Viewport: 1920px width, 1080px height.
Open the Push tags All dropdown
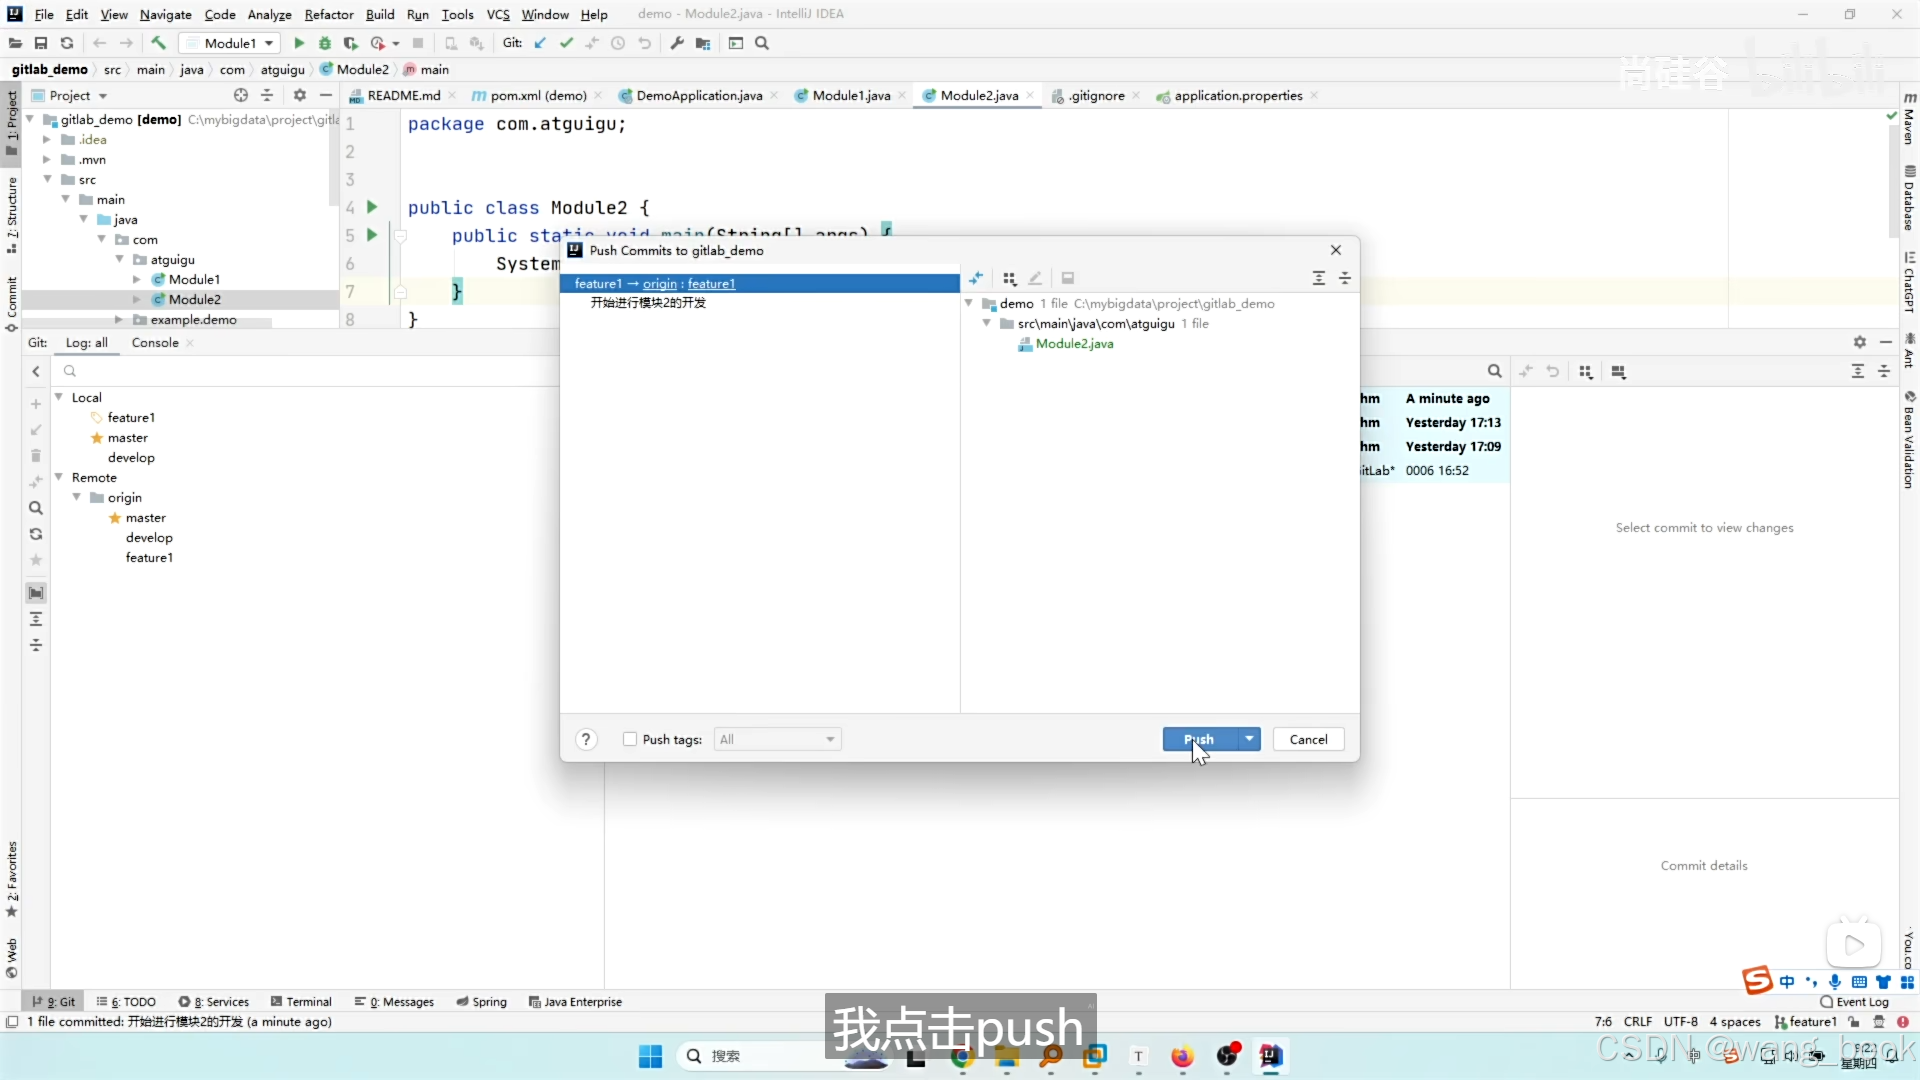tap(778, 739)
